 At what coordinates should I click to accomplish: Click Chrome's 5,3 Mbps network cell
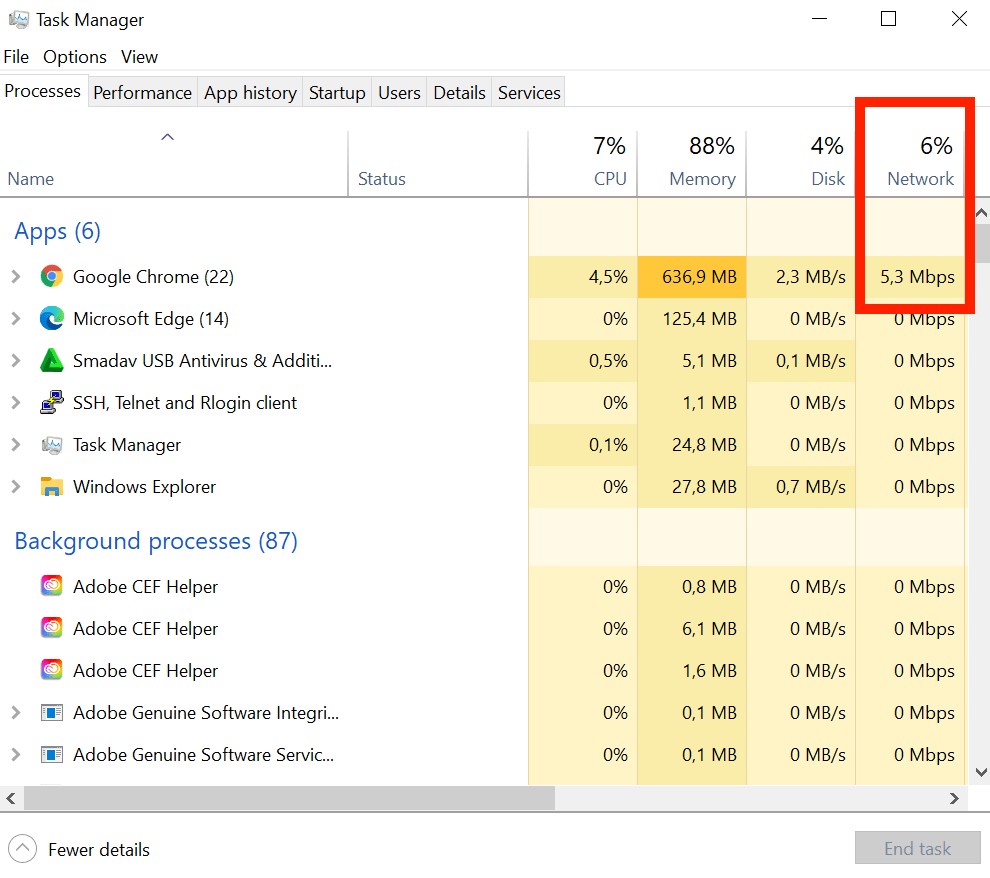(x=910, y=276)
